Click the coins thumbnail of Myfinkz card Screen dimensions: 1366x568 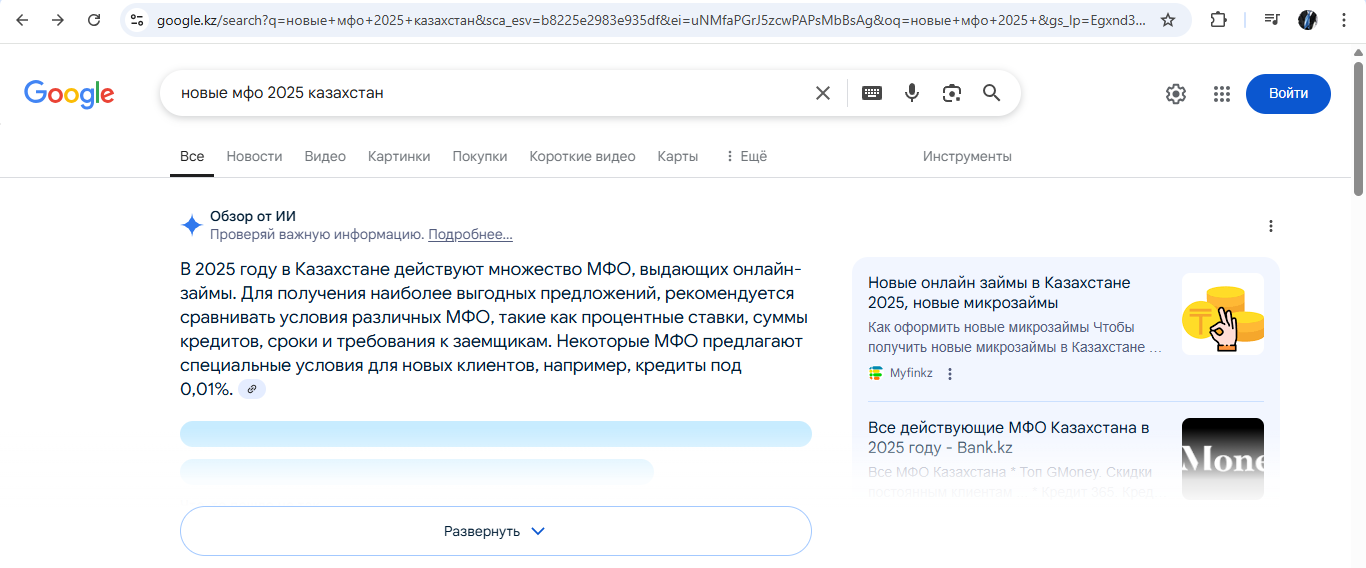[x=1222, y=314]
